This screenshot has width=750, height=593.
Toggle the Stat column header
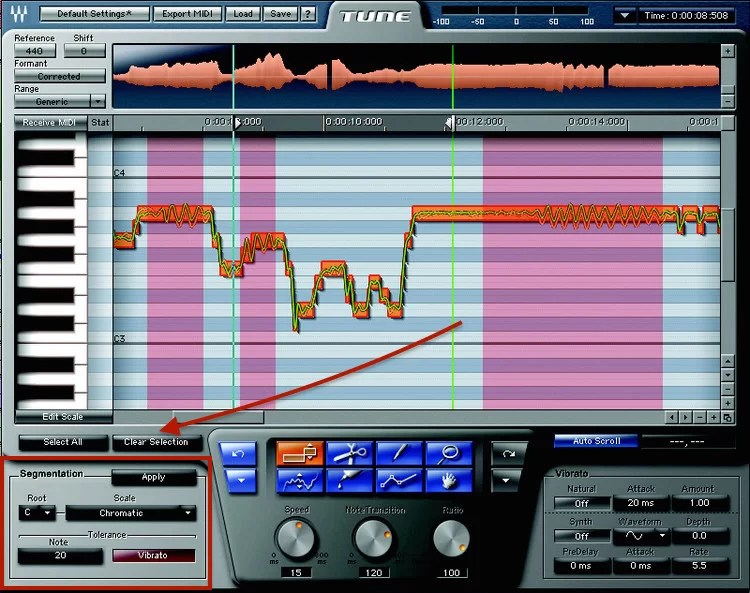click(x=100, y=123)
